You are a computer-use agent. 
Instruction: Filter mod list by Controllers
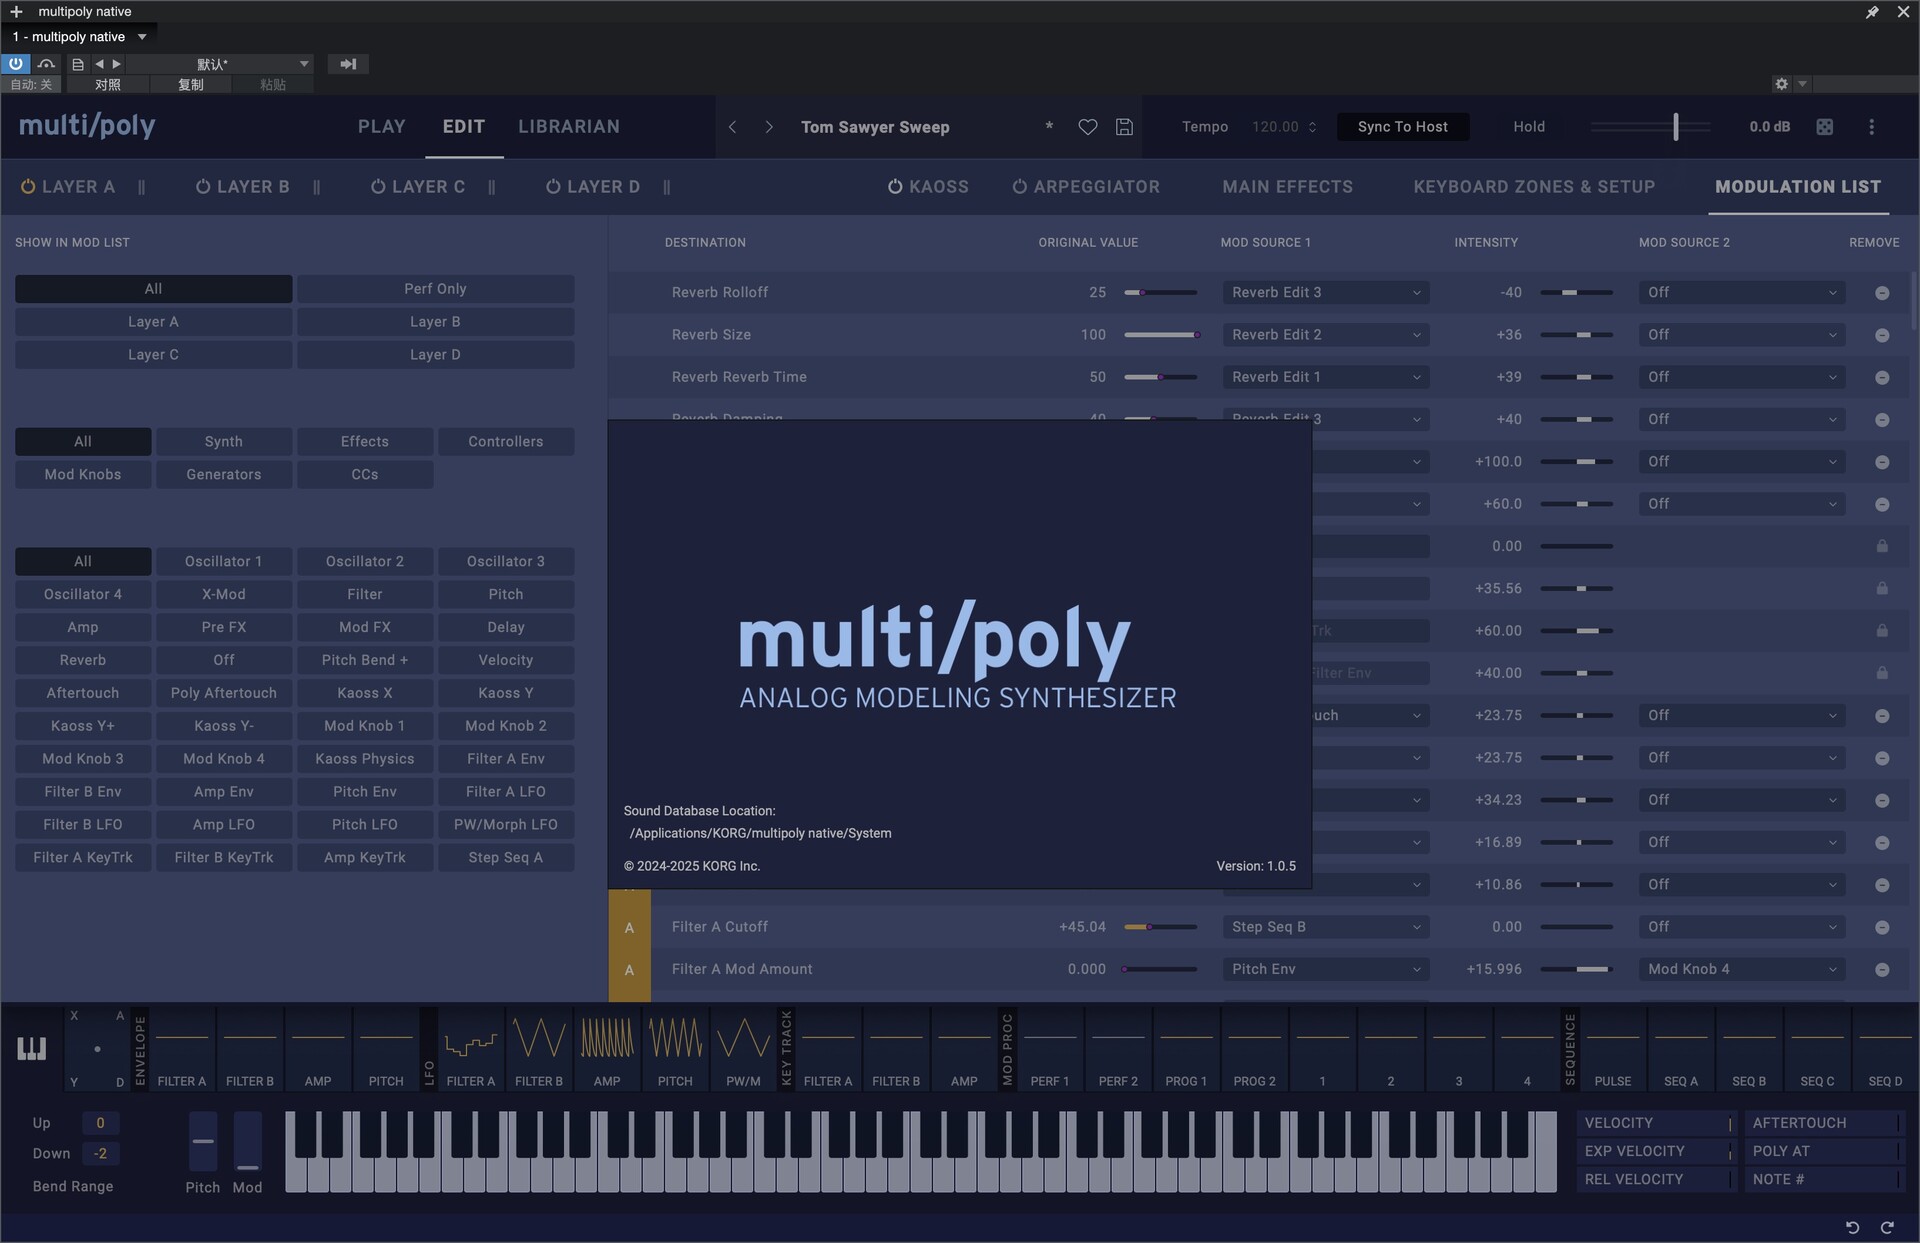pos(506,442)
